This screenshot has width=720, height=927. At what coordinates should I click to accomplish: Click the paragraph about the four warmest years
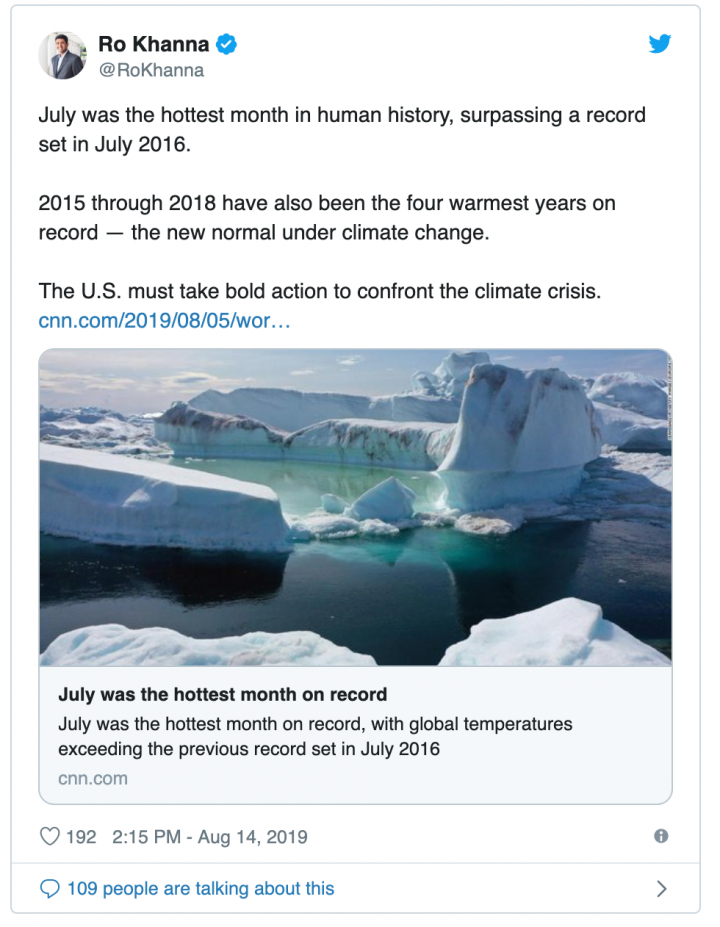(327, 217)
